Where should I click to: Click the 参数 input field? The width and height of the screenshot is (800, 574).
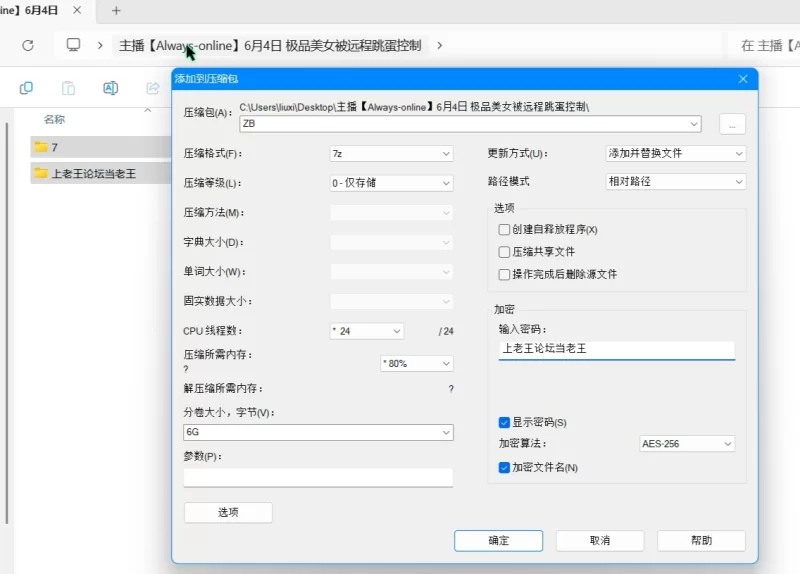[318, 478]
